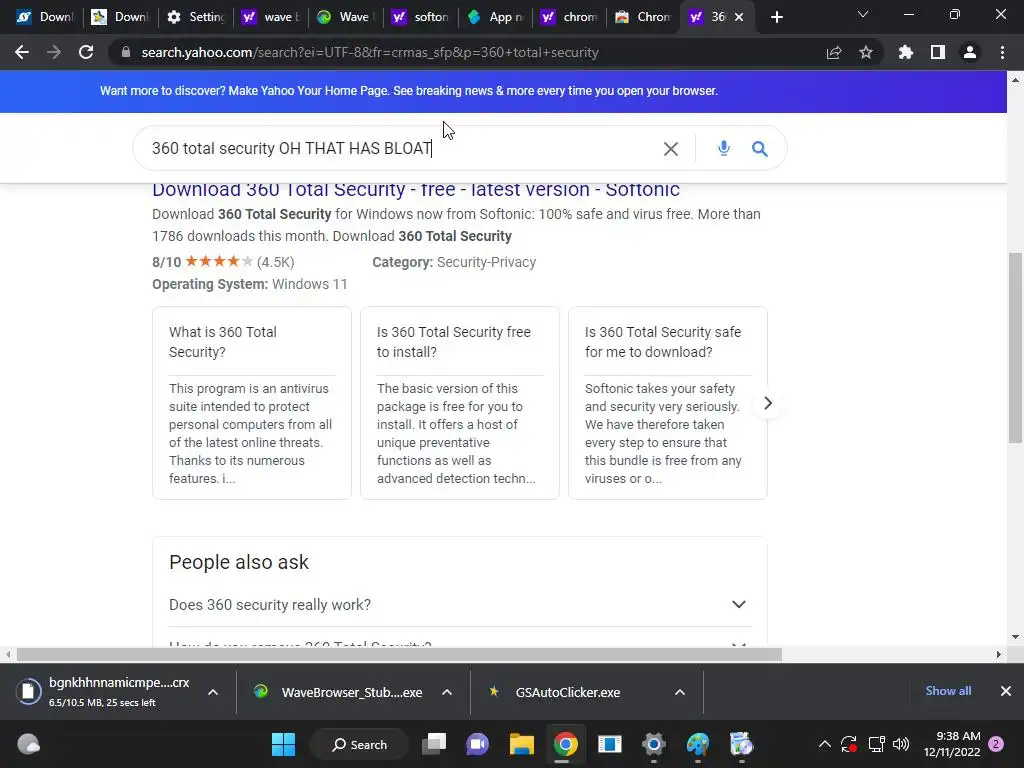Click the Chrome taskbar icon
Viewport: 1024px width, 768px height.
pos(566,744)
